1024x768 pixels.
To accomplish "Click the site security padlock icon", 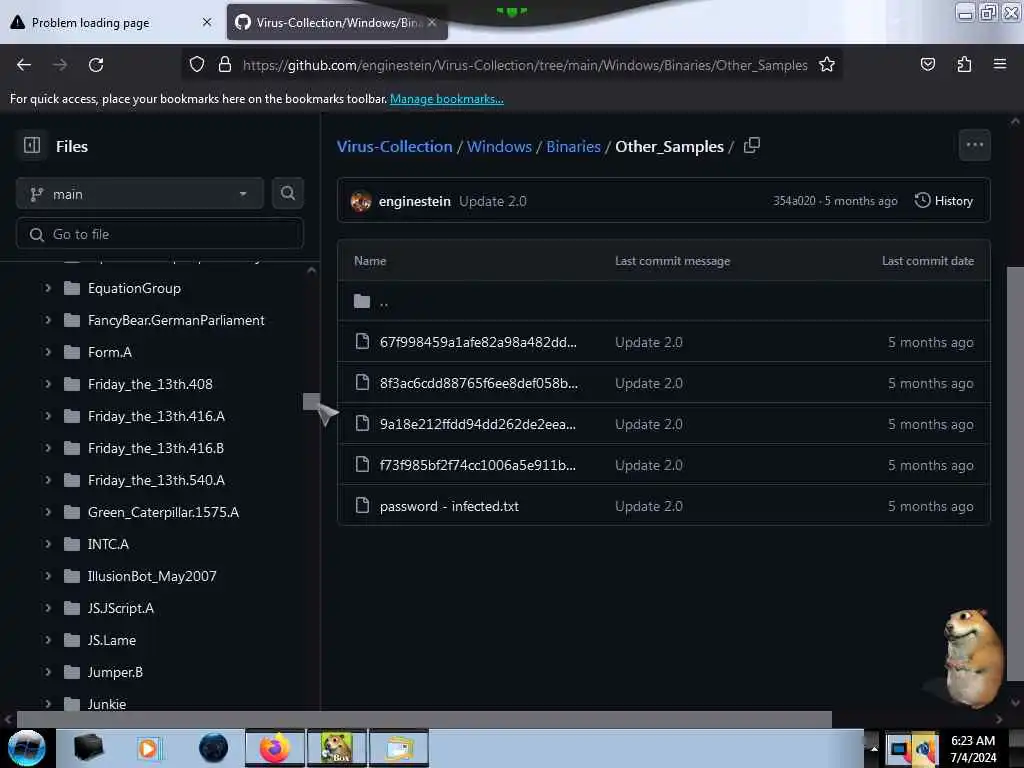I will pos(225,65).
